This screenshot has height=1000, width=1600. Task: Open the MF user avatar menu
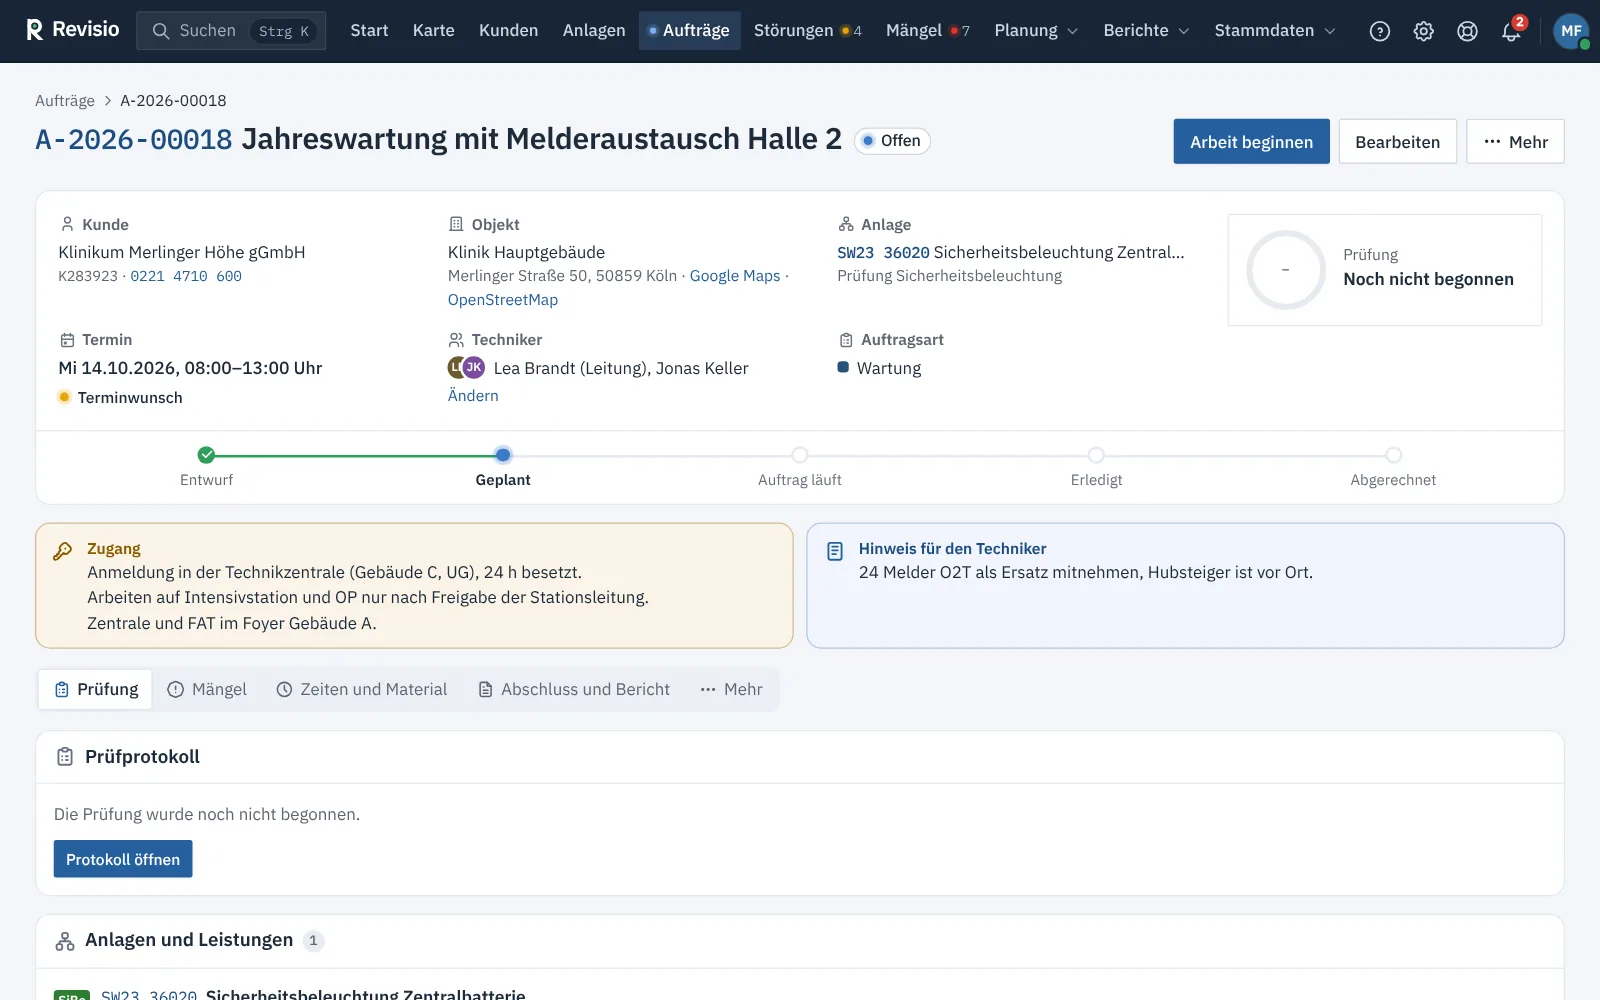tap(1571, 31)
